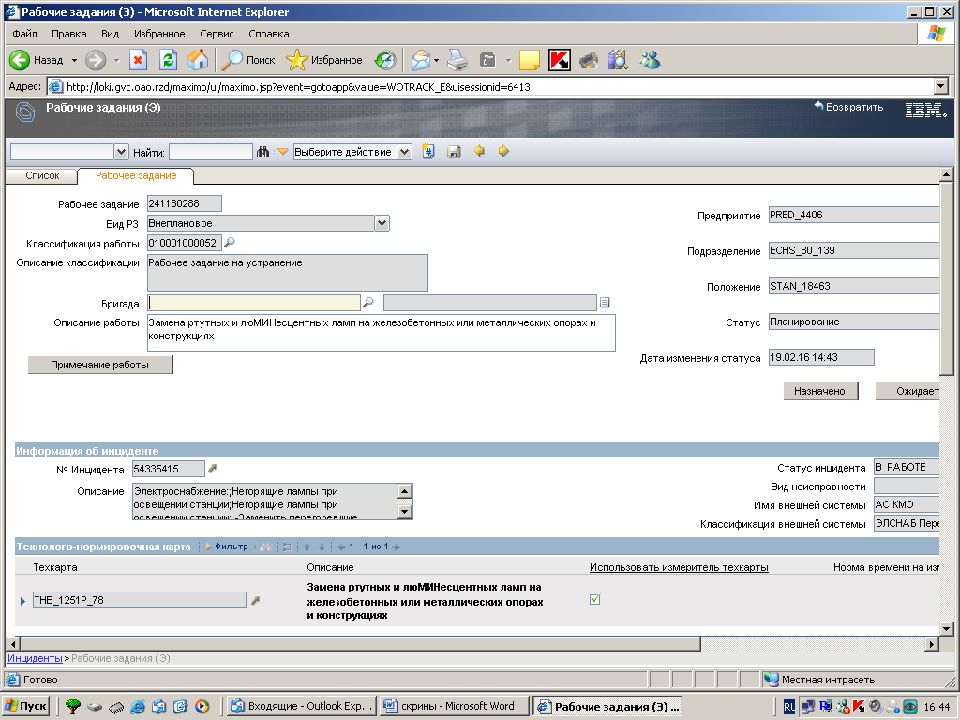Open lookup magnifier next to Бригада field
This screenshot has width=960, height=720.
368,302
